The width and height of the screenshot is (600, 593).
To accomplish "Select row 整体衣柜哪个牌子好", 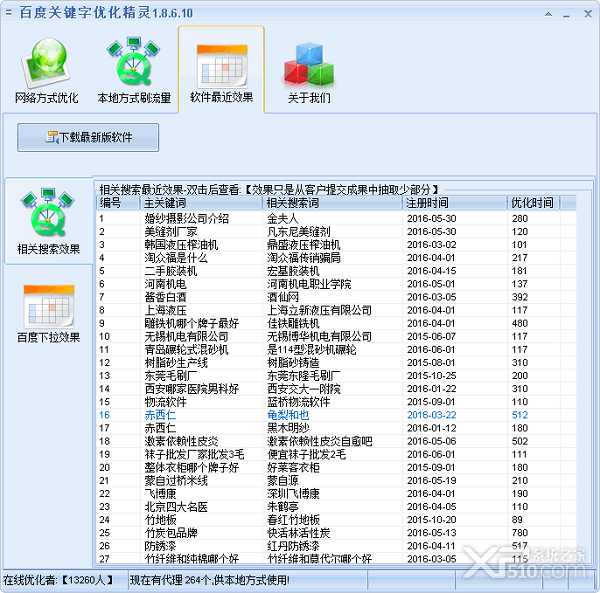I will click(336, 467).
